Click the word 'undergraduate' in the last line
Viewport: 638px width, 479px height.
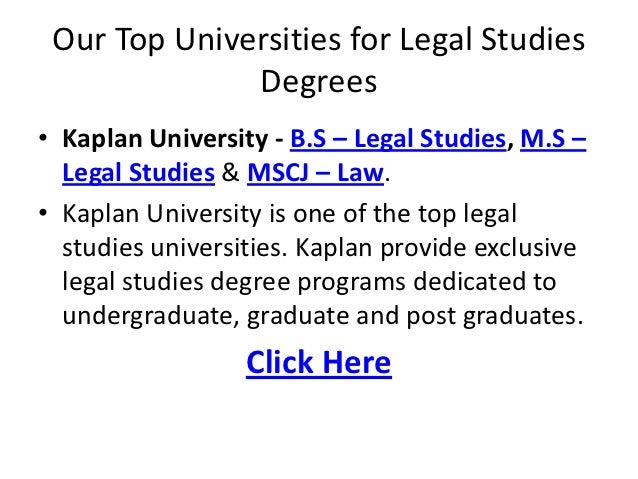tap(151, 315)
